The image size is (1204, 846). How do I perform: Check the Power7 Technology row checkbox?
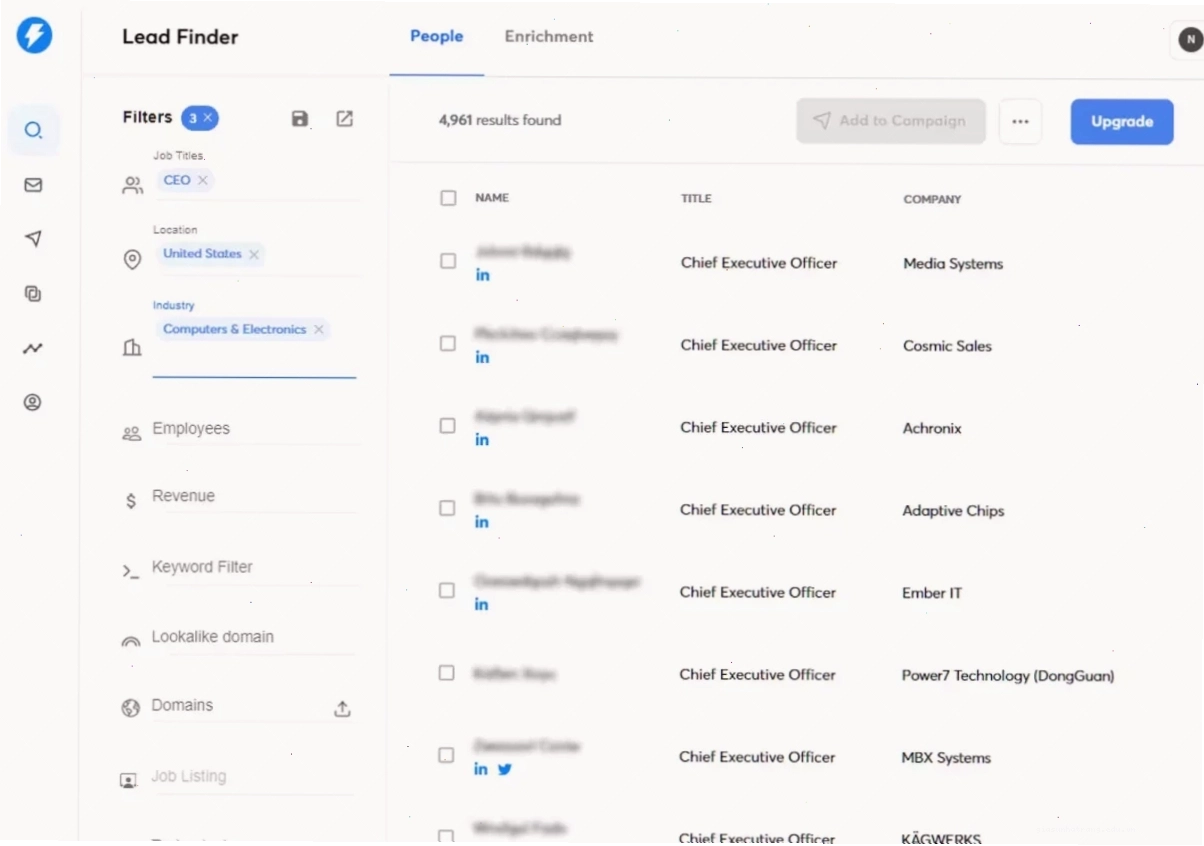[447, 673]
